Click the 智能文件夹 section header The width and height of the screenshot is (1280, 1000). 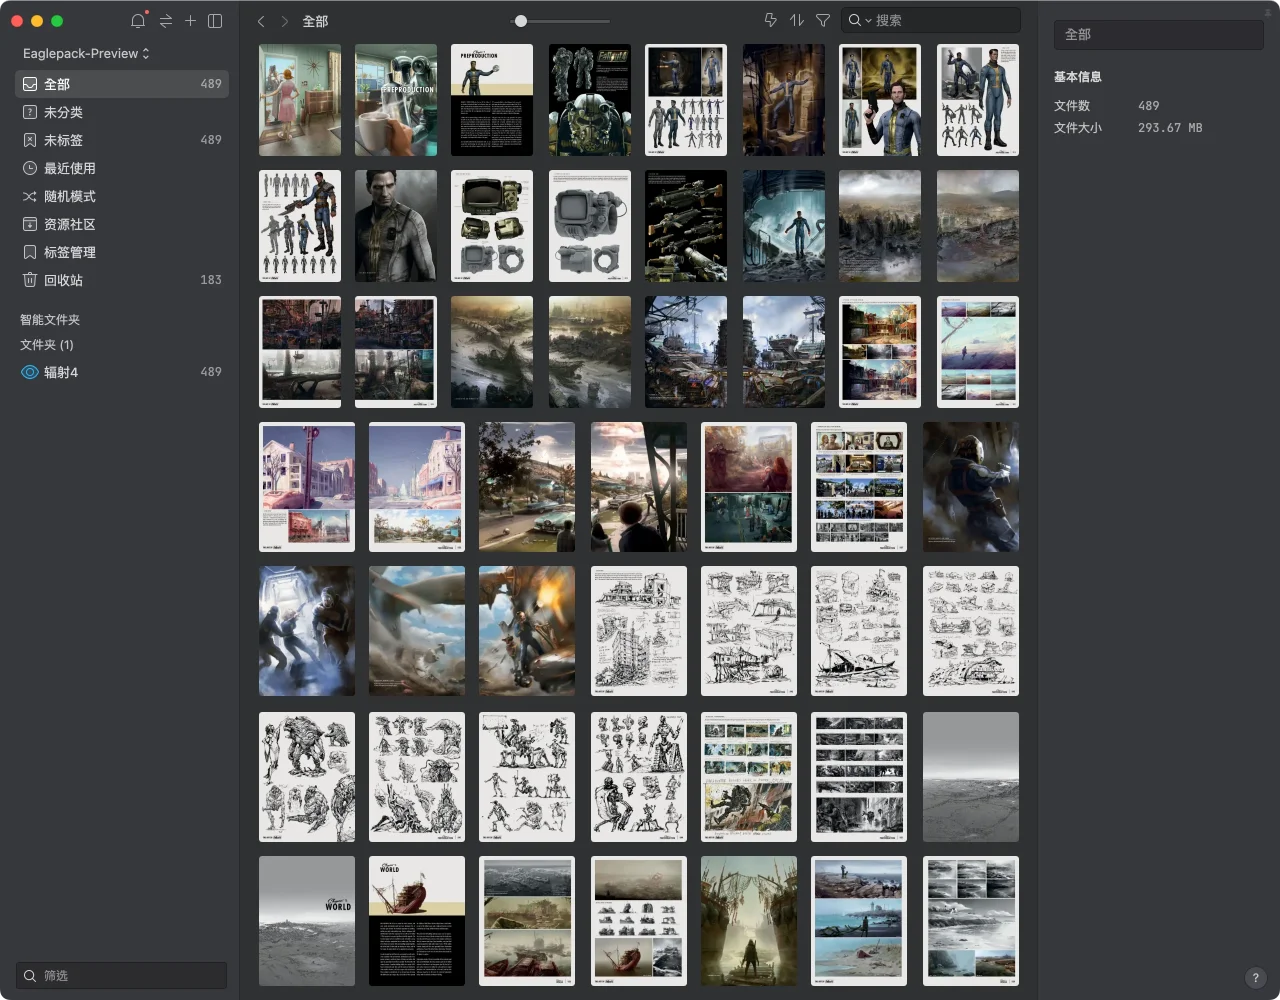click(50, 320)
